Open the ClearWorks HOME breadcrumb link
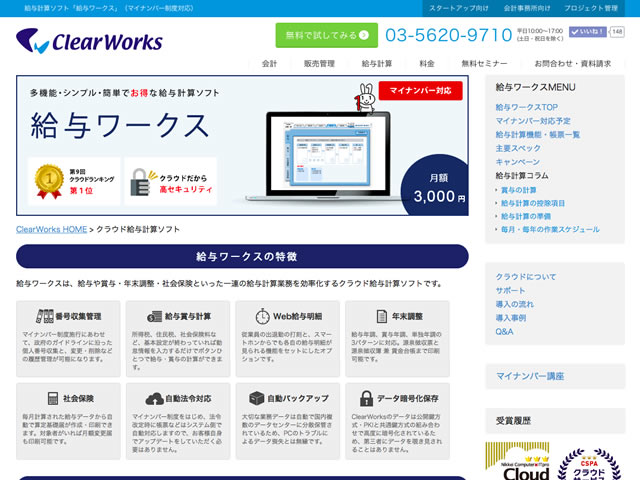The width and height of the screenshot is (640, 480). click(51, 229)
